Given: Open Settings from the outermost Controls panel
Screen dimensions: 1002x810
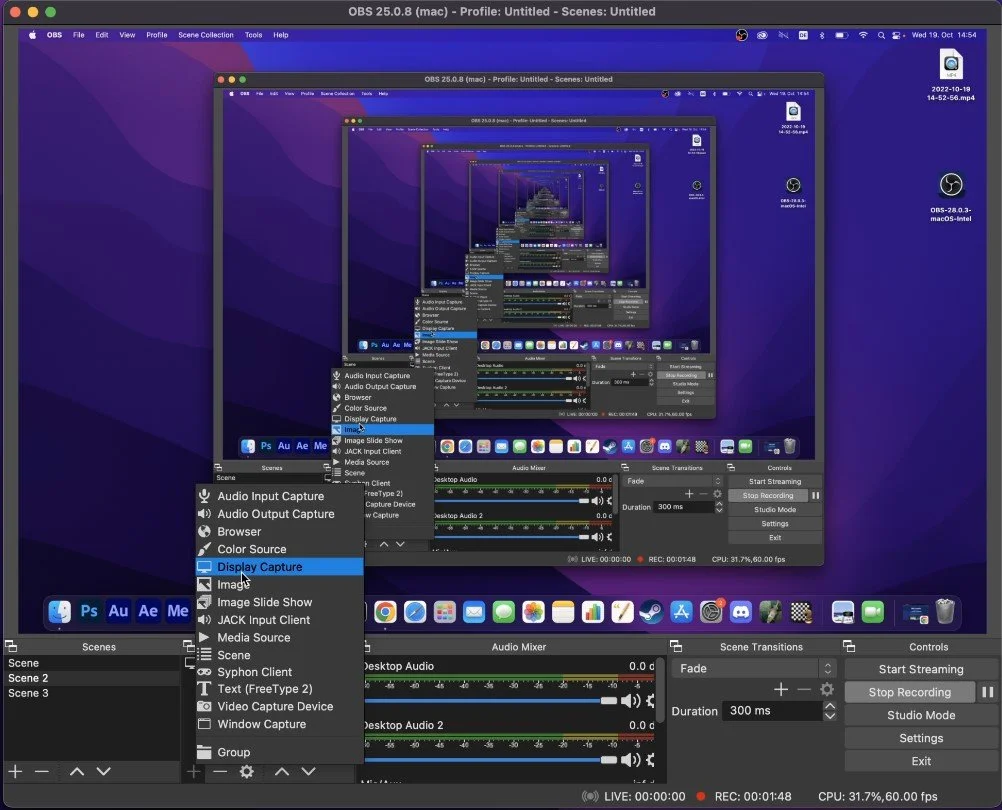Looking at the screenshot, I should click(x=921, y=738).
